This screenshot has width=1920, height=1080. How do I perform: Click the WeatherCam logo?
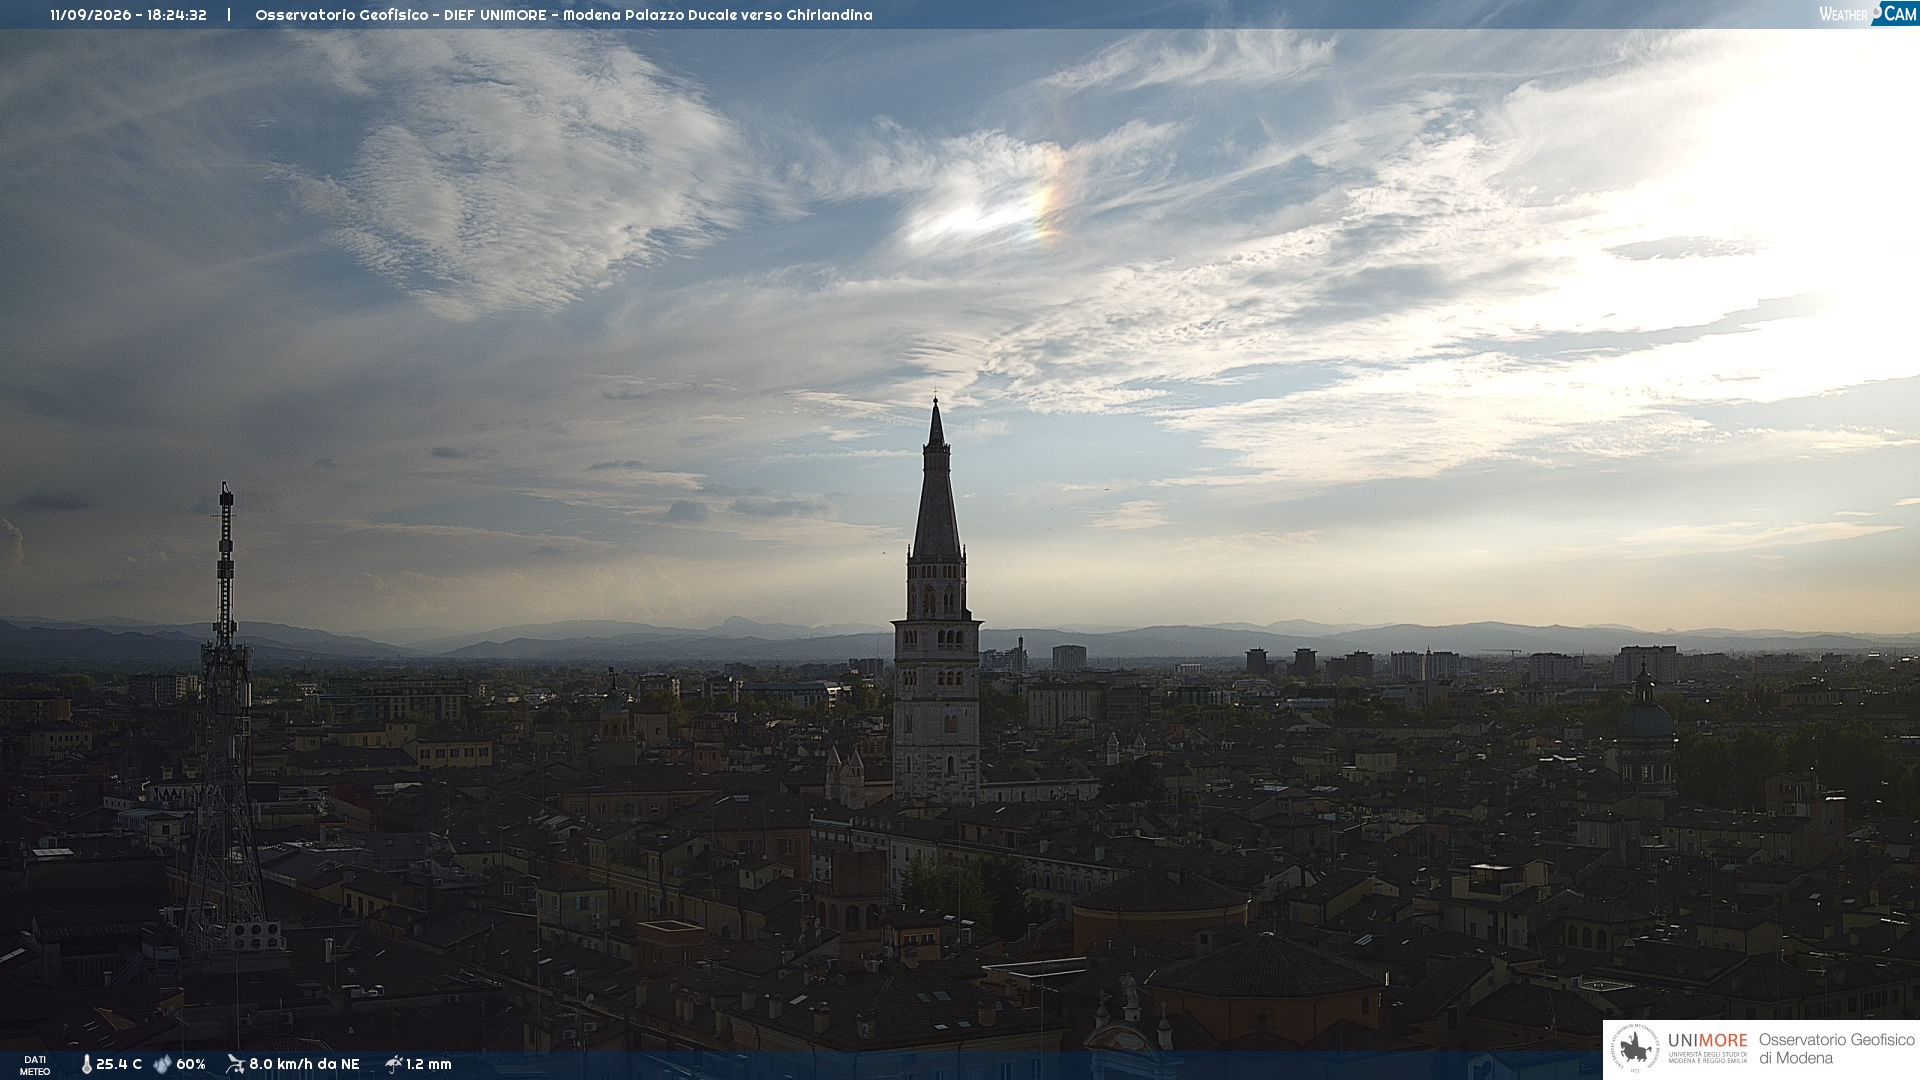(1868, 13)
